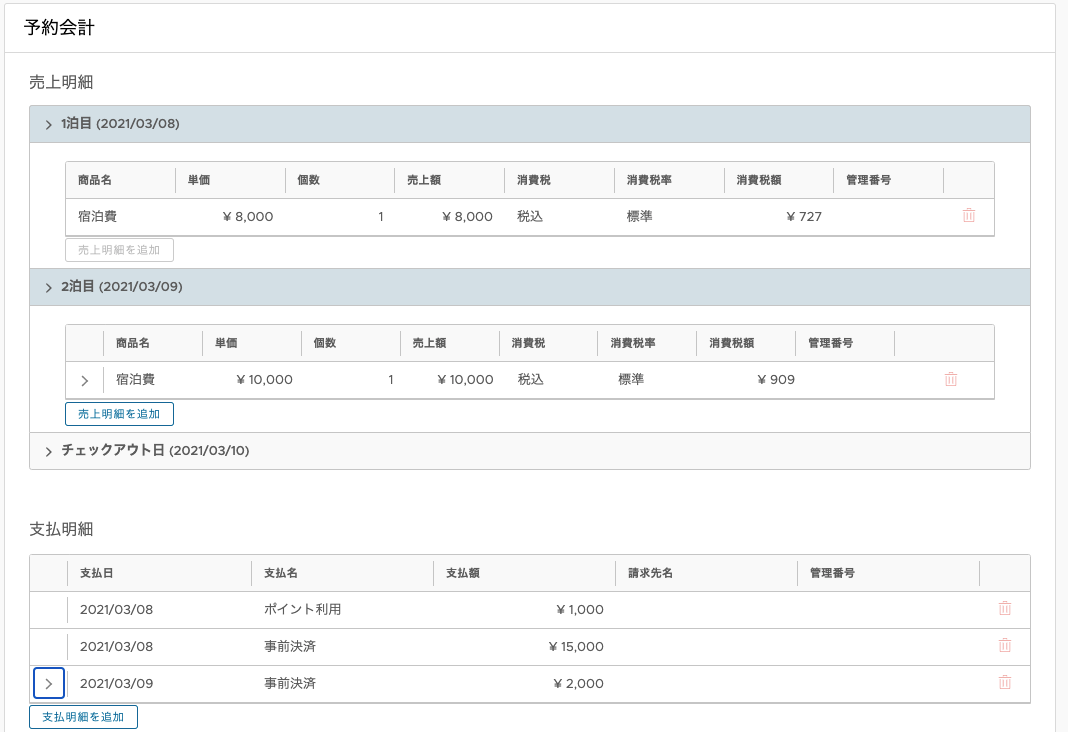Click the 支払額 column header

463,573
